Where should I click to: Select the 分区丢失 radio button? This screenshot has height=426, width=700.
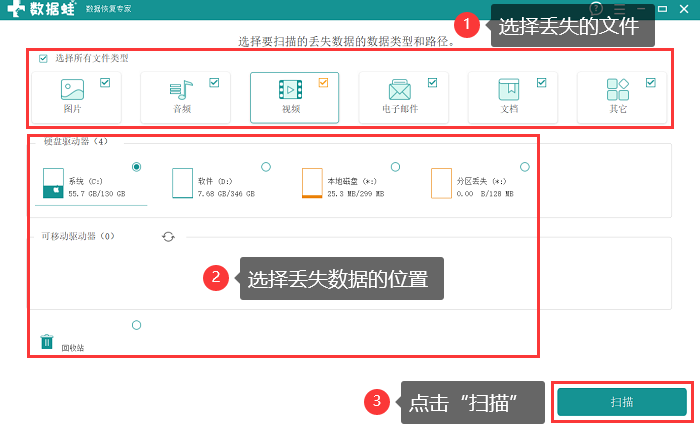525,167
